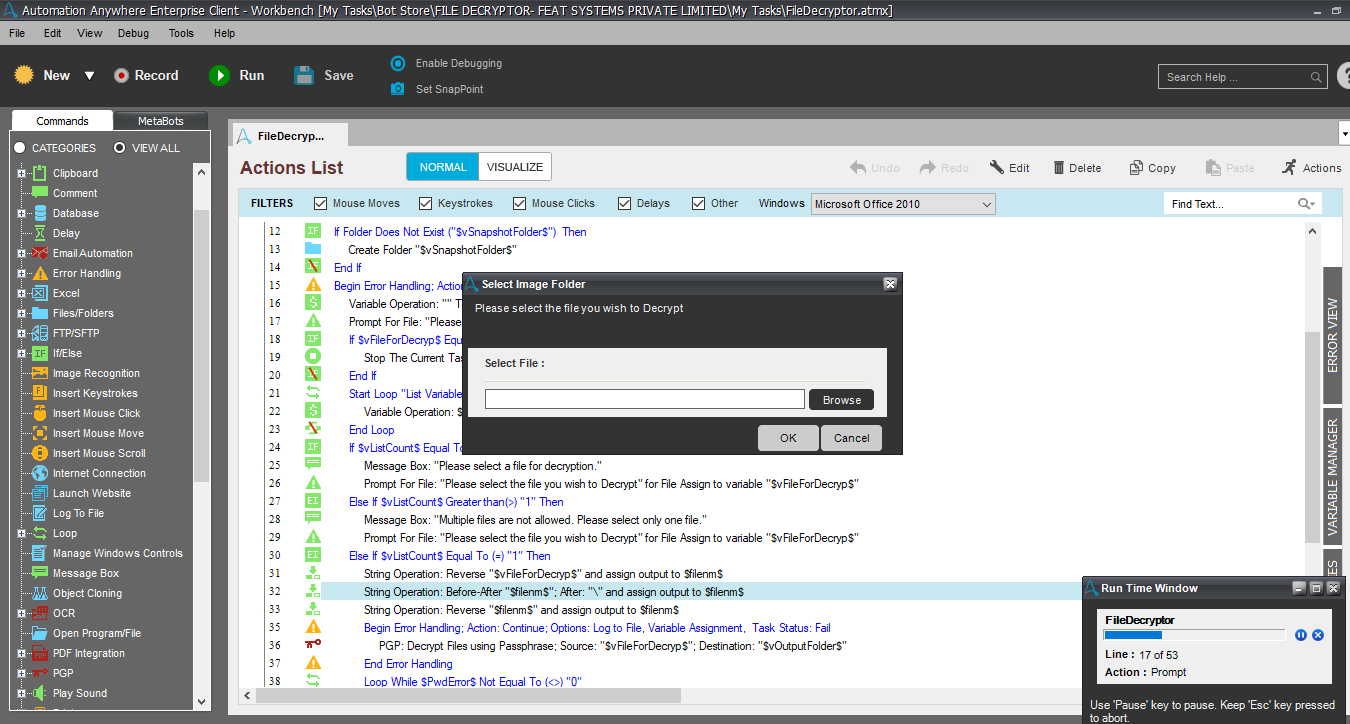Open the Find Text search dropdown arrow

click(x=1312, y=204)
